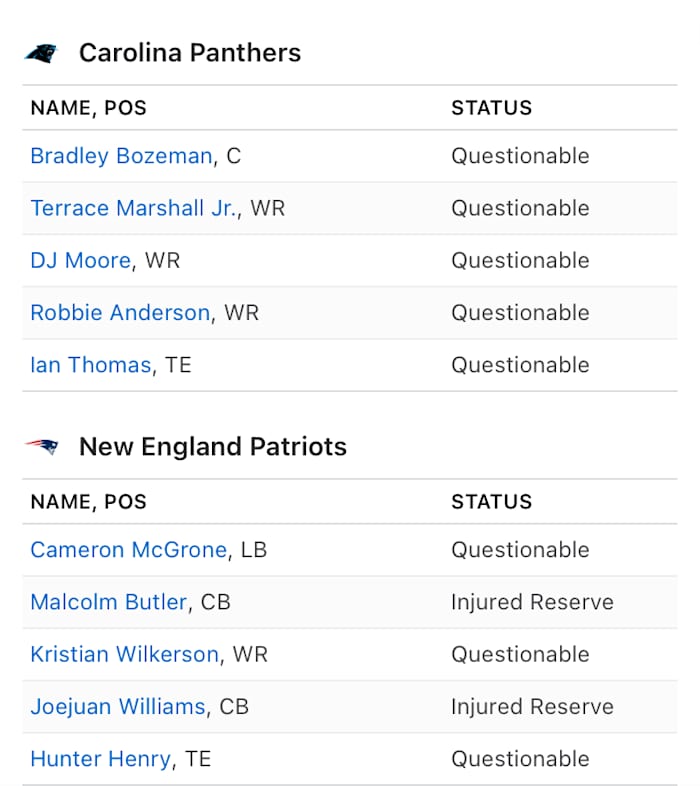Screen dimensions: 700x786
Task: Click Robbie Anderson's name
Action: (x=120, y=312)
